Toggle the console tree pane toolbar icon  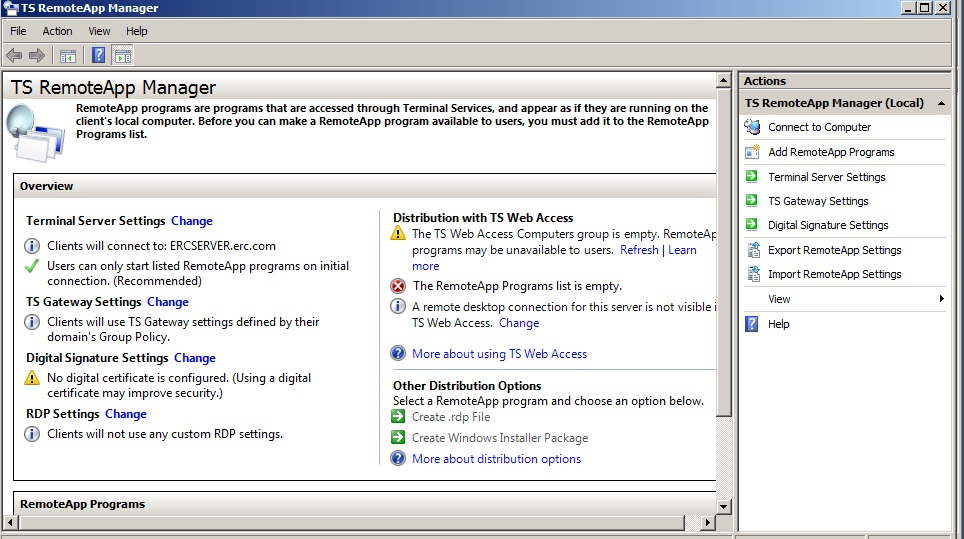pyautogui.click(x=68, y=56)
